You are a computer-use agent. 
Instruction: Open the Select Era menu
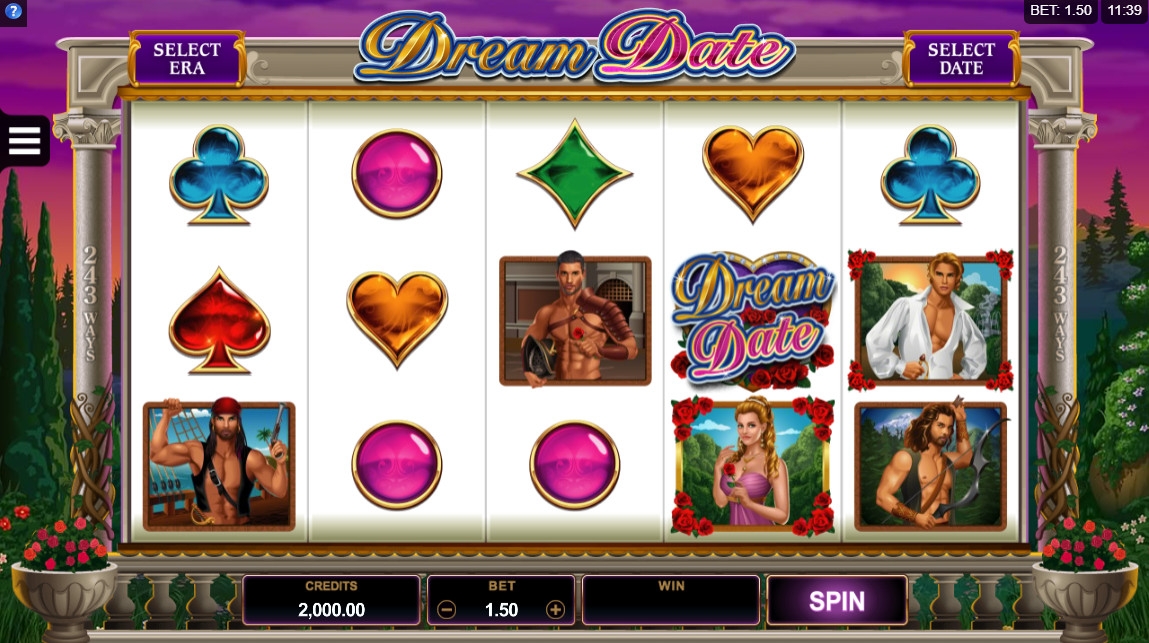pyautogui.click(x=187, y=59)
